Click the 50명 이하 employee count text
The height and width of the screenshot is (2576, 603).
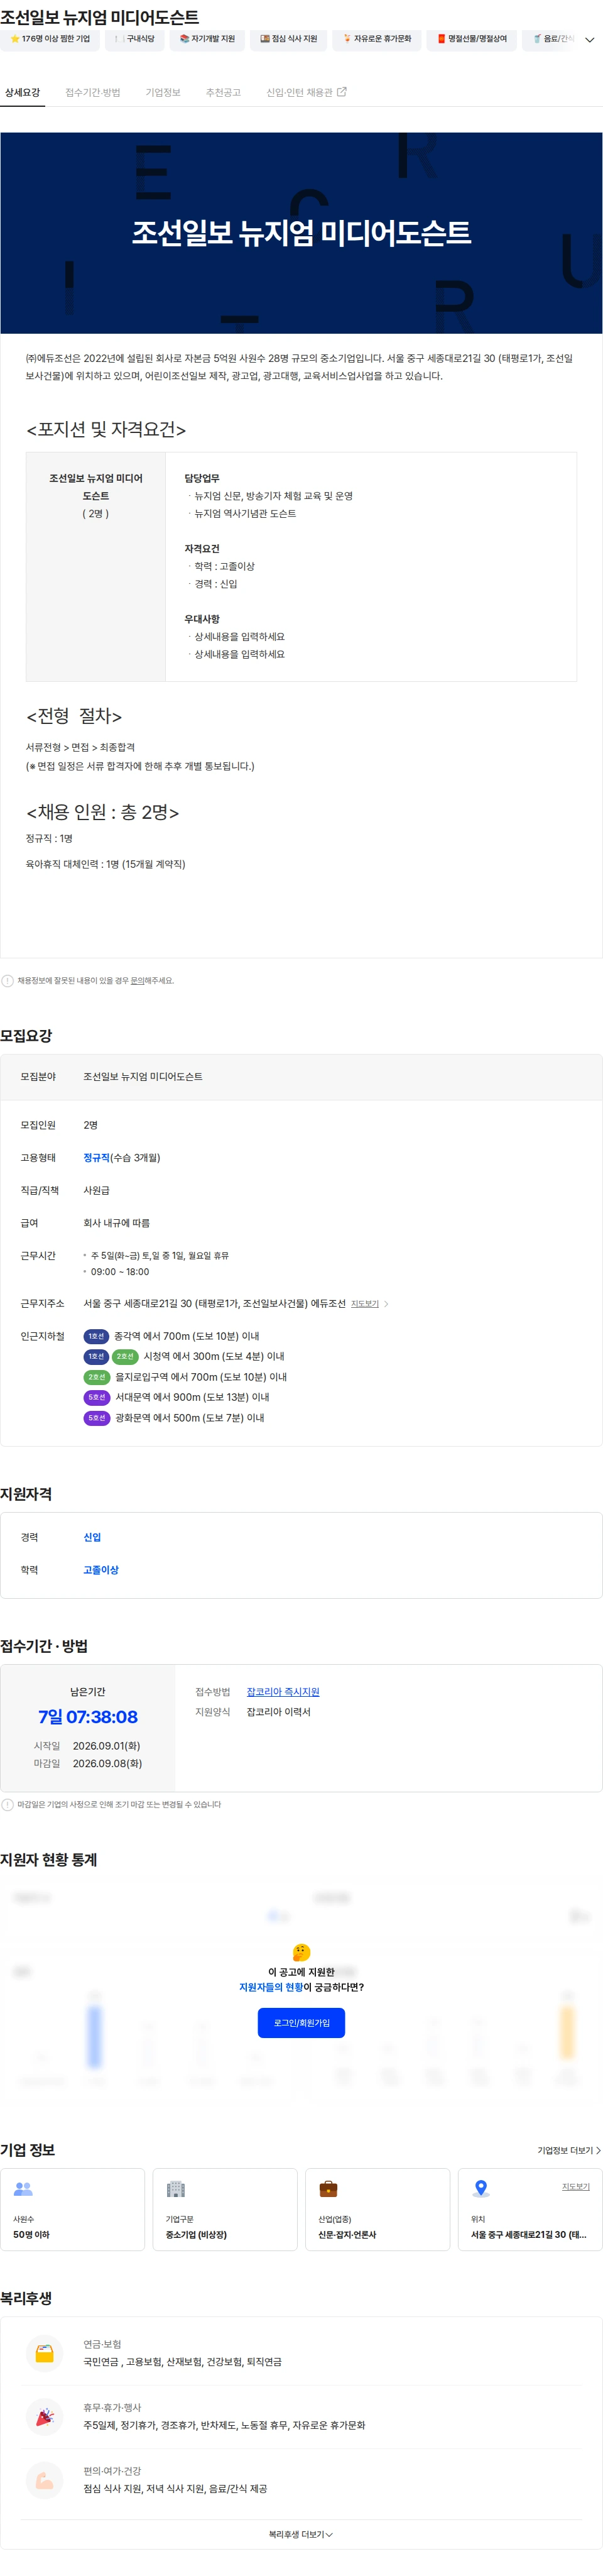[x=31, y=2235]
